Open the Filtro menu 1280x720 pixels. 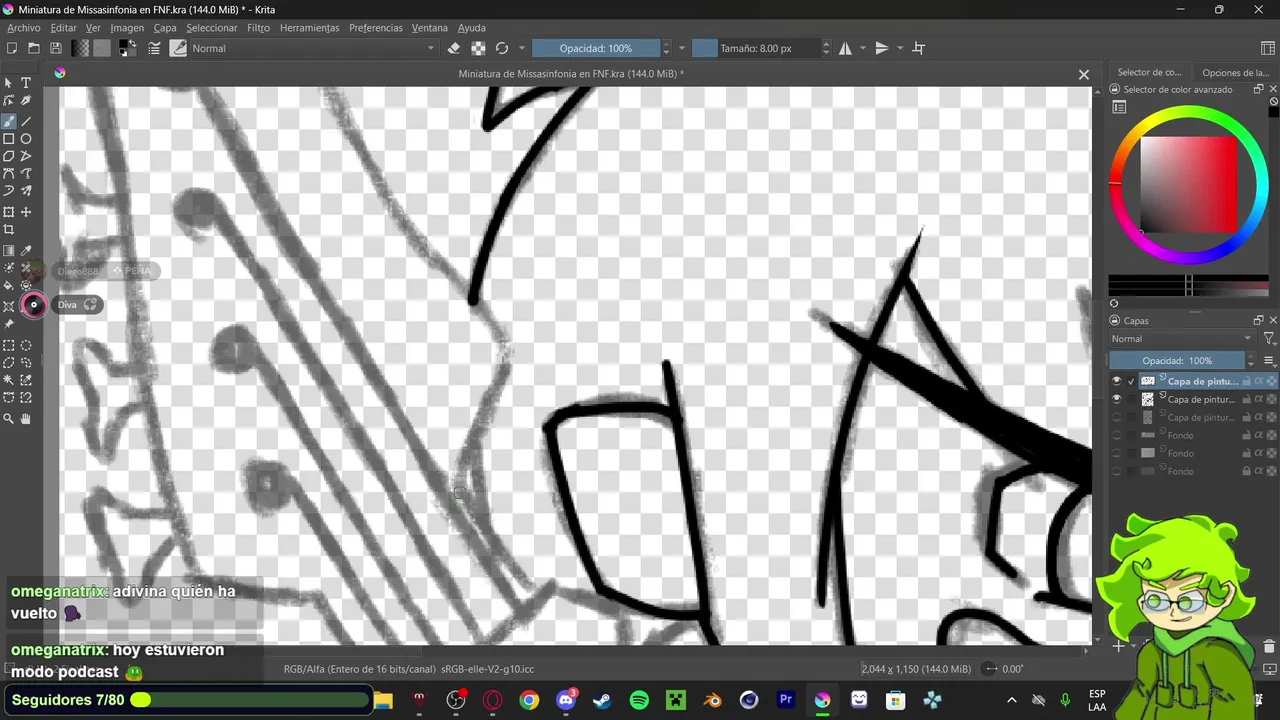click(258, 28)
